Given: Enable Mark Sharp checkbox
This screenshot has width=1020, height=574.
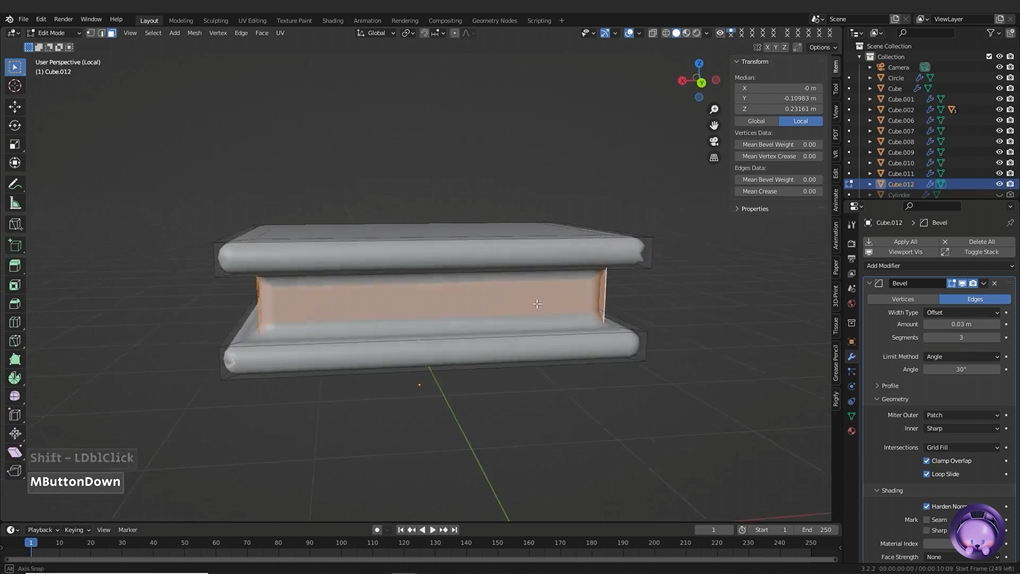Looking at the screenshot, I should 926,530.
